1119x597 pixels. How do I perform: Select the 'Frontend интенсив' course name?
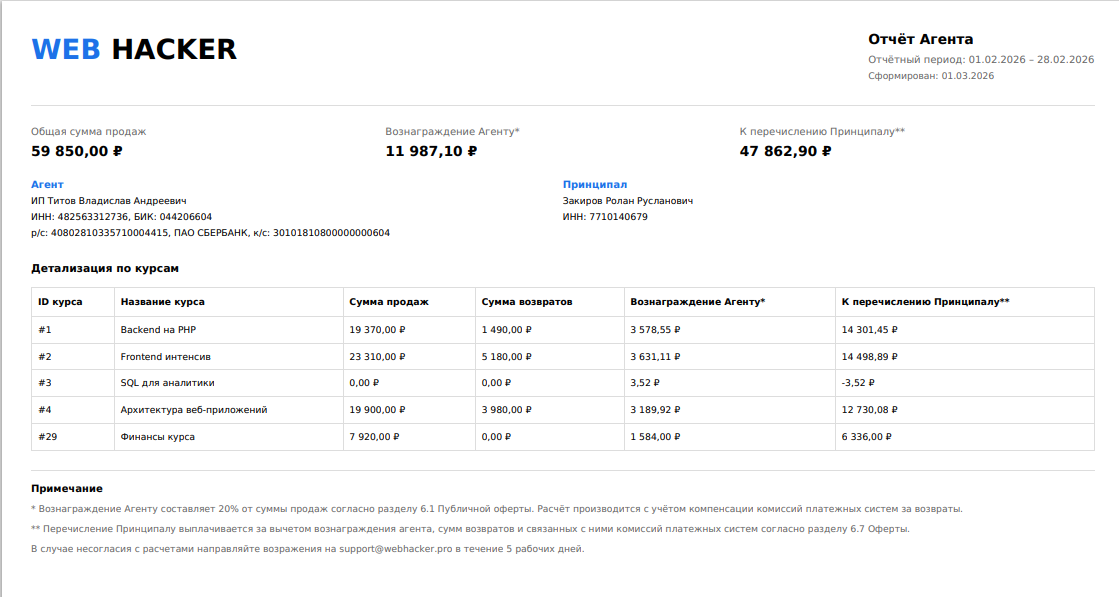click(165, 356)
